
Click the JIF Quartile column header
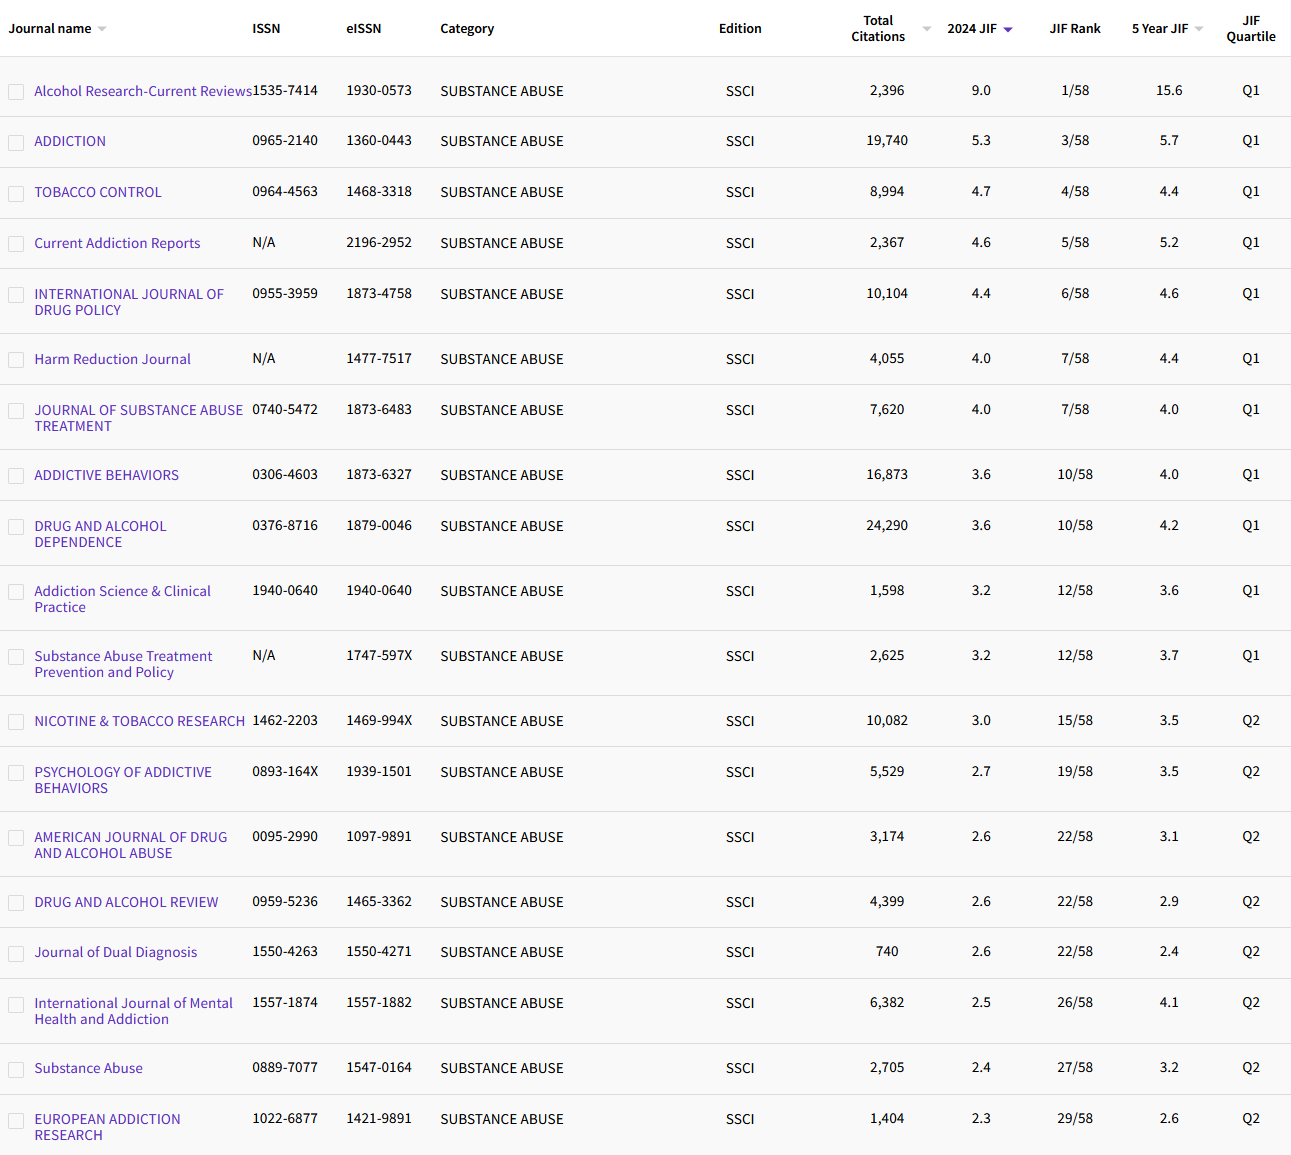point(1250,29)
